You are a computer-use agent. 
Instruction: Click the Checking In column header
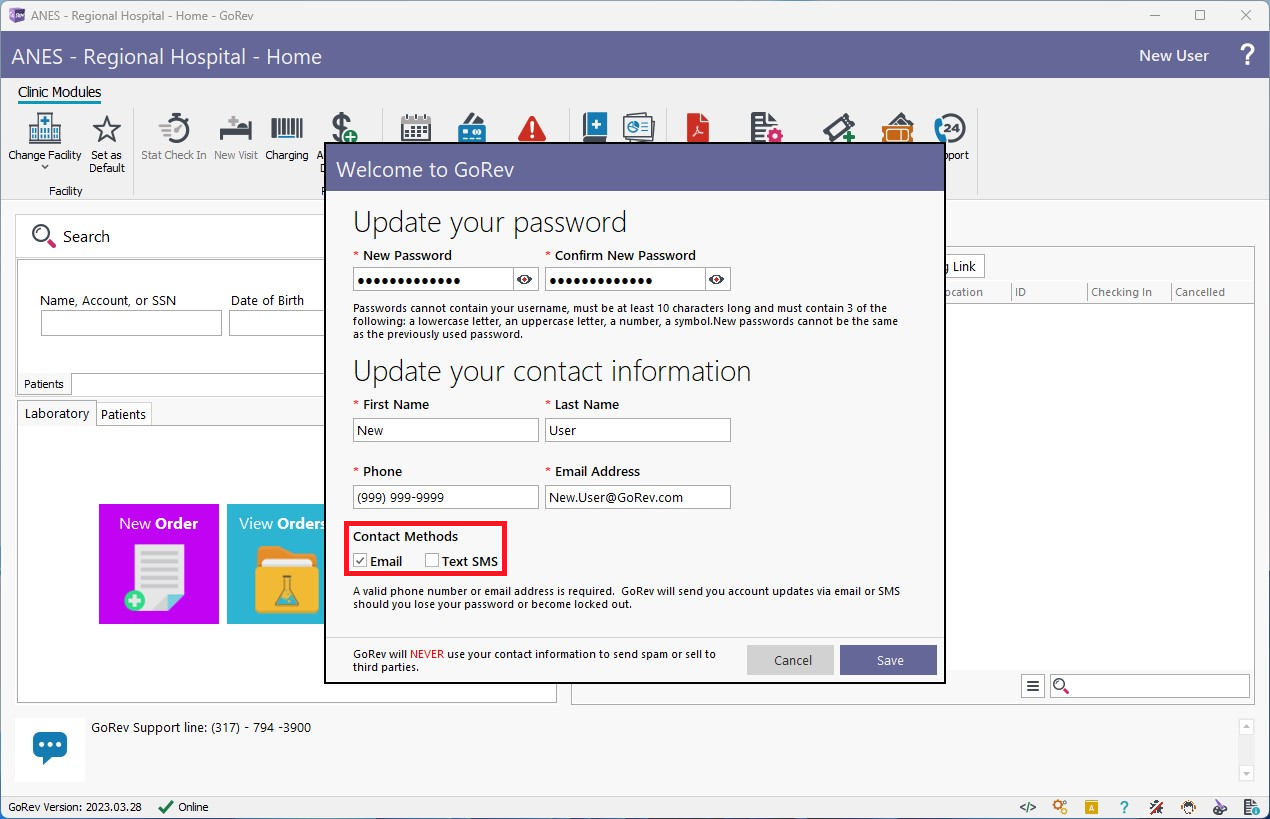pos(1129,292)
